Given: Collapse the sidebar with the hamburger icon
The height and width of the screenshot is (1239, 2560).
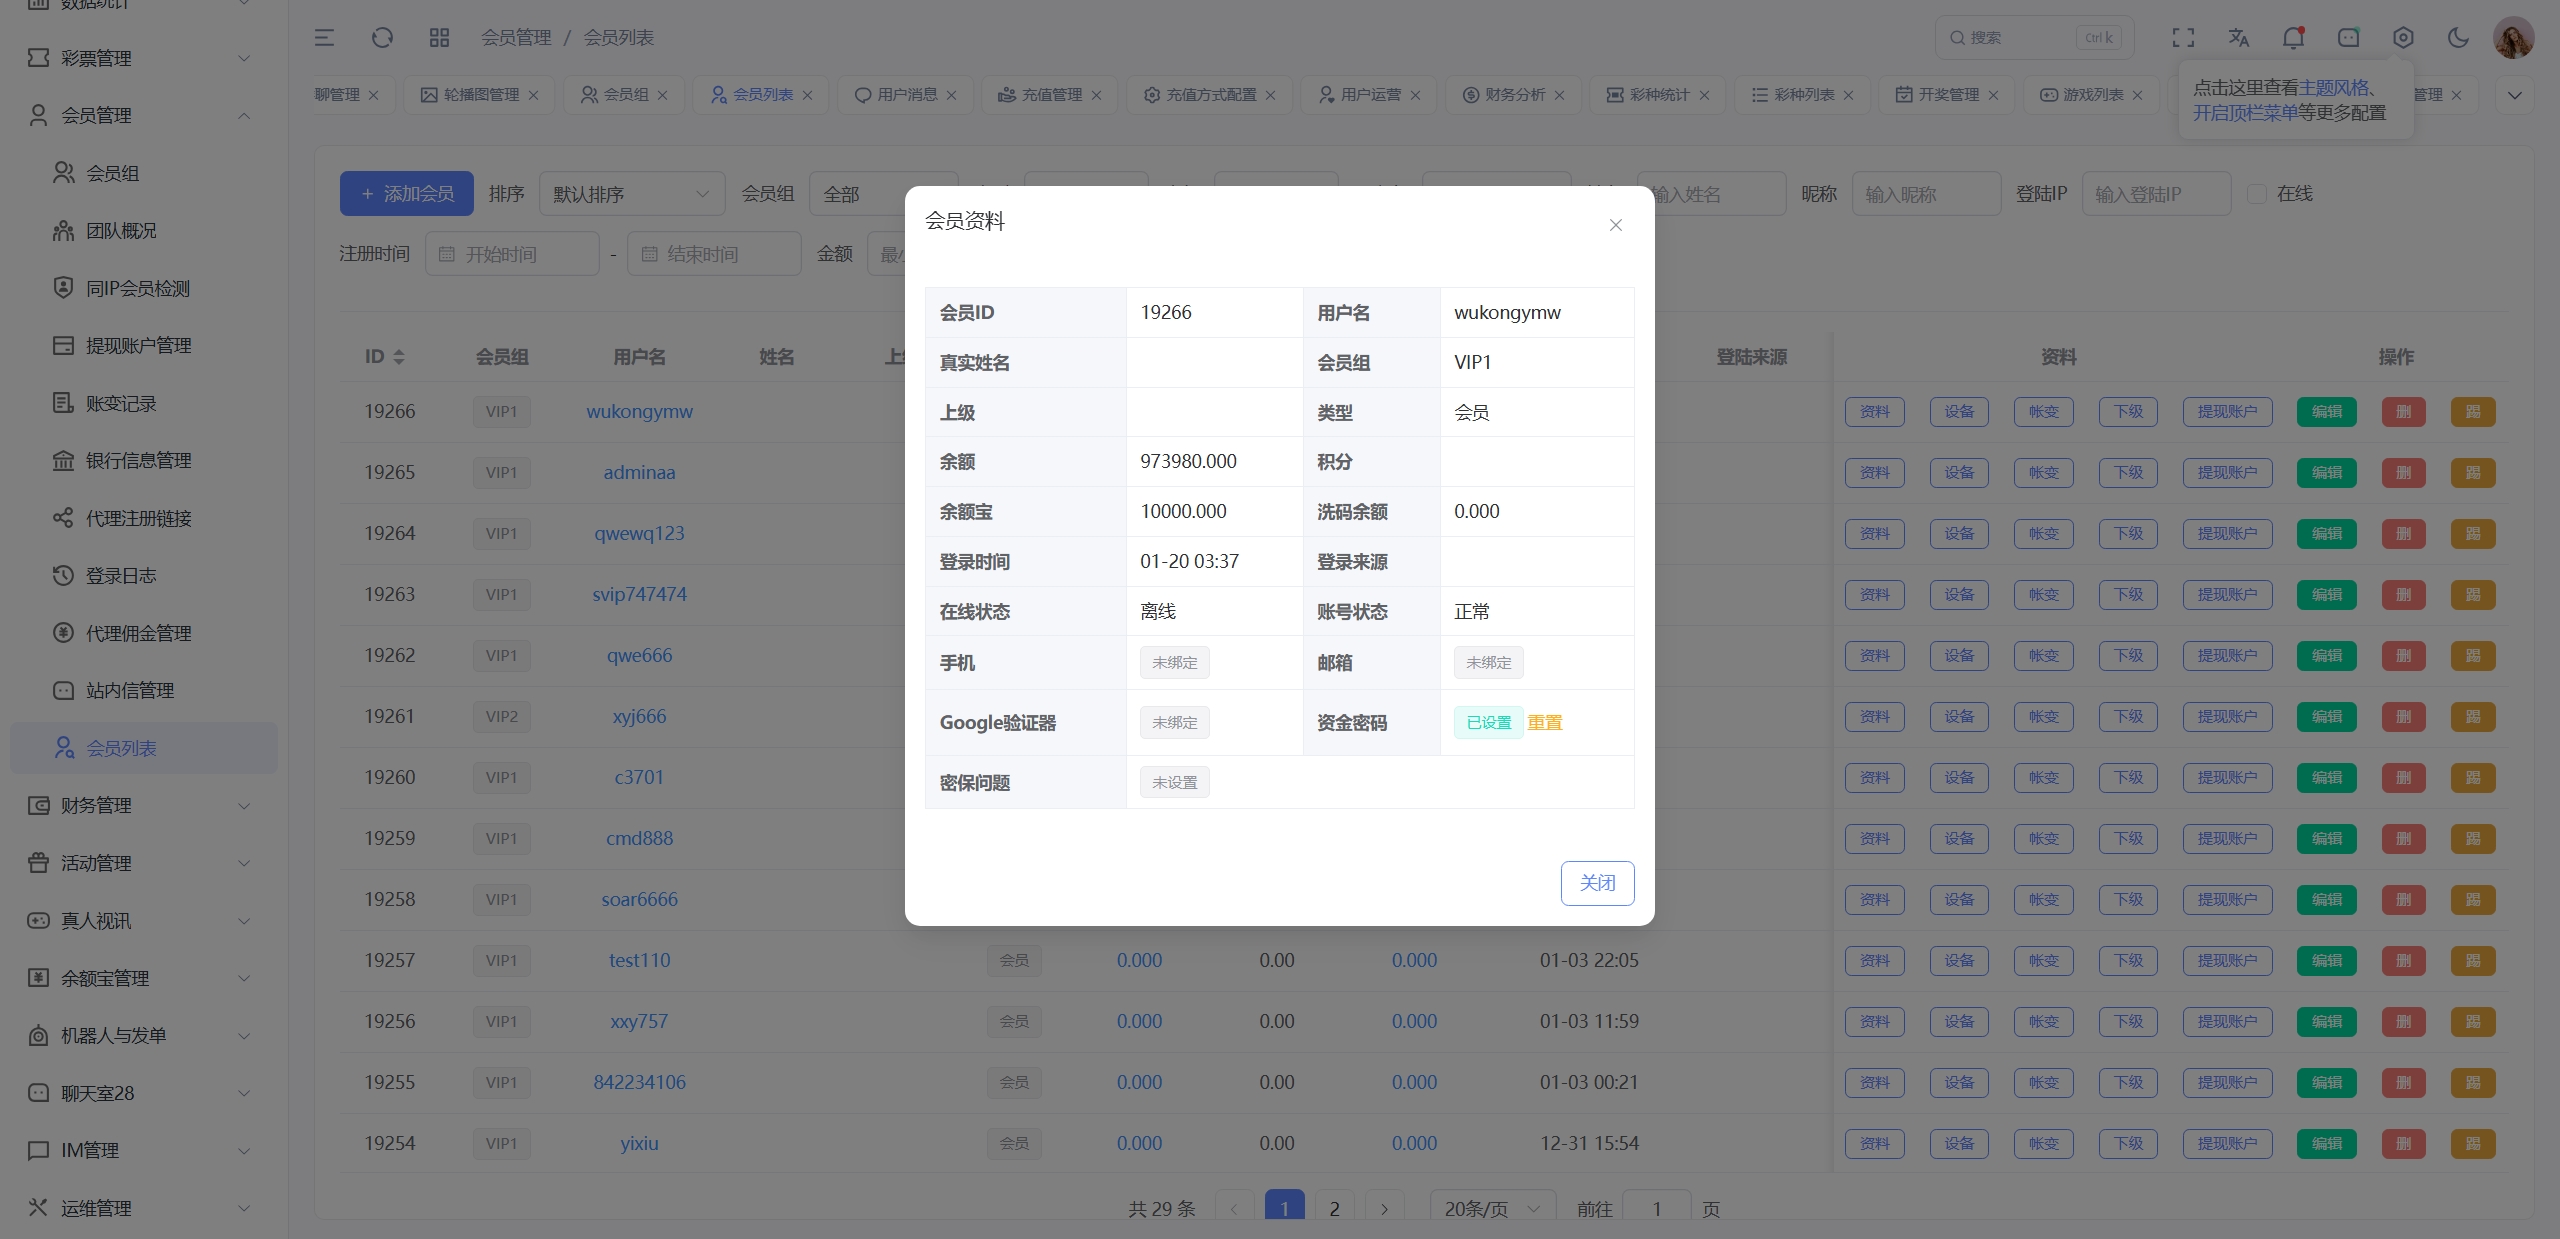Looking at the screenshot, I should [324, 37].
